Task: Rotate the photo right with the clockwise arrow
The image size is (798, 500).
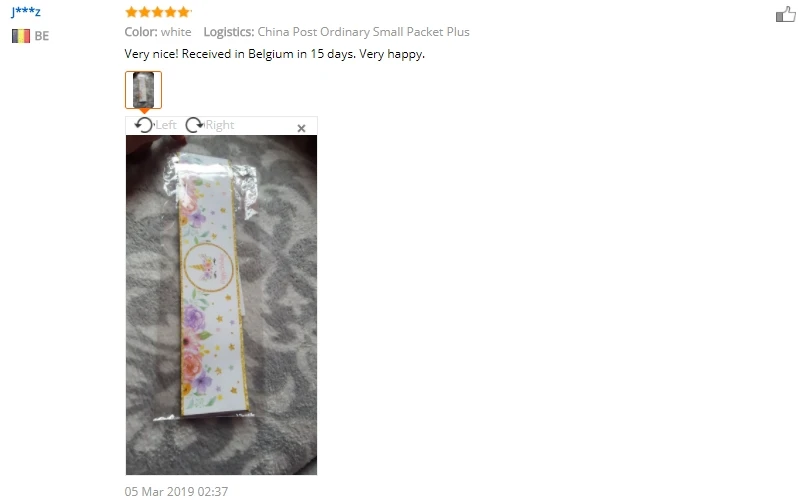Action: click(194, 125)
